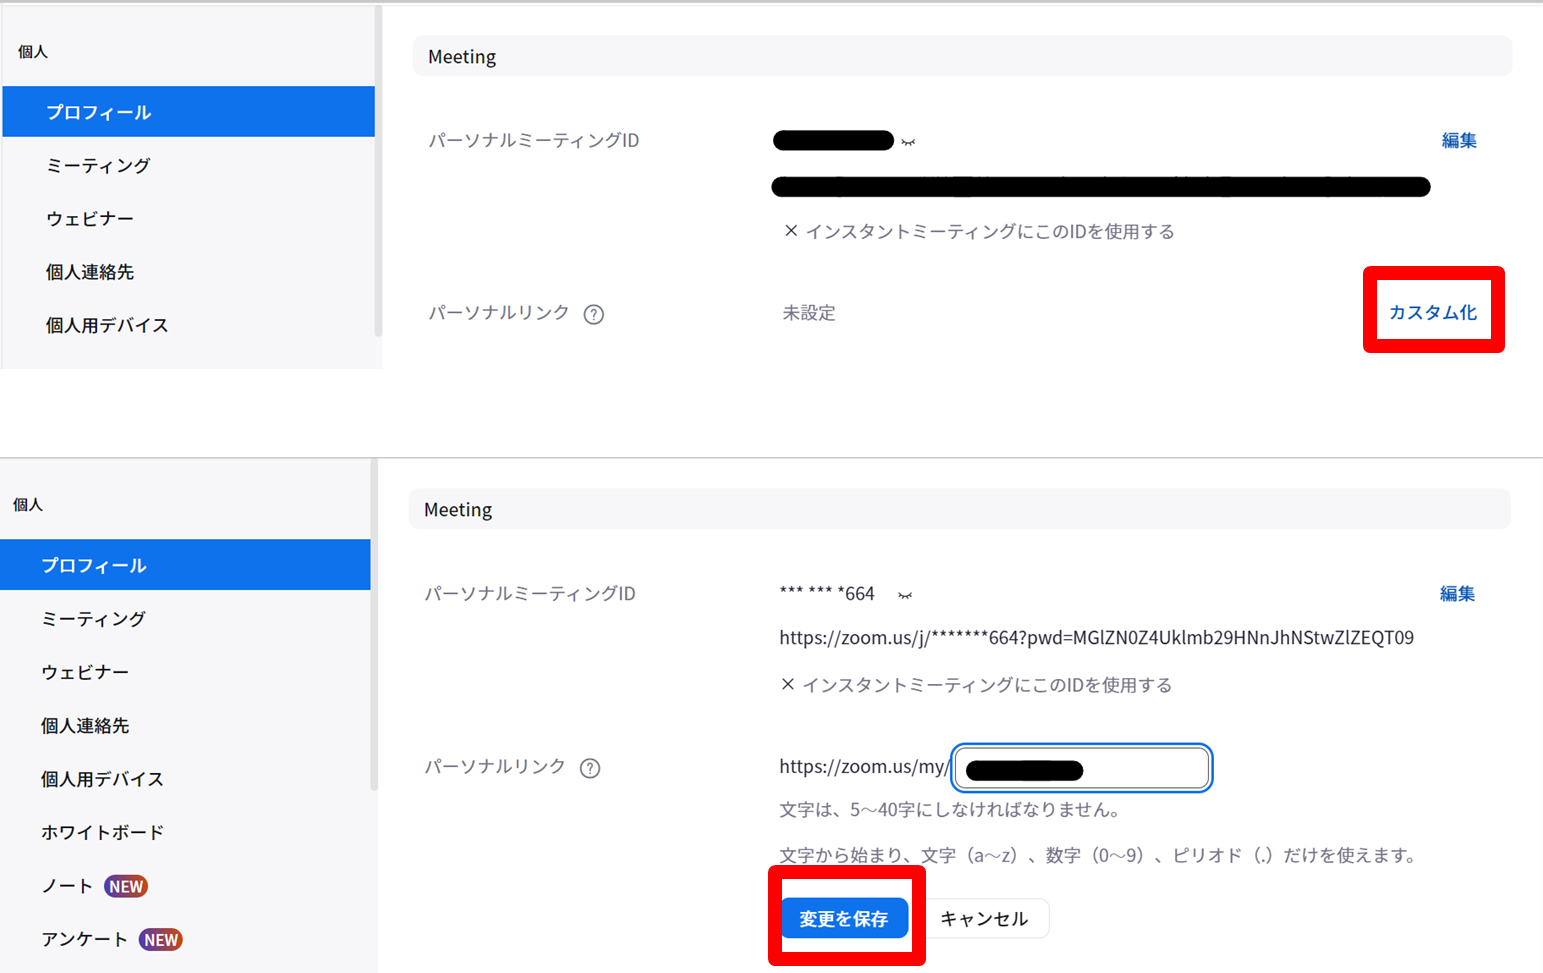Click the bottom sidebar scrollbar
This screenshot has height=973, width=1543.
pyautogui.click(x=375, y=625)
